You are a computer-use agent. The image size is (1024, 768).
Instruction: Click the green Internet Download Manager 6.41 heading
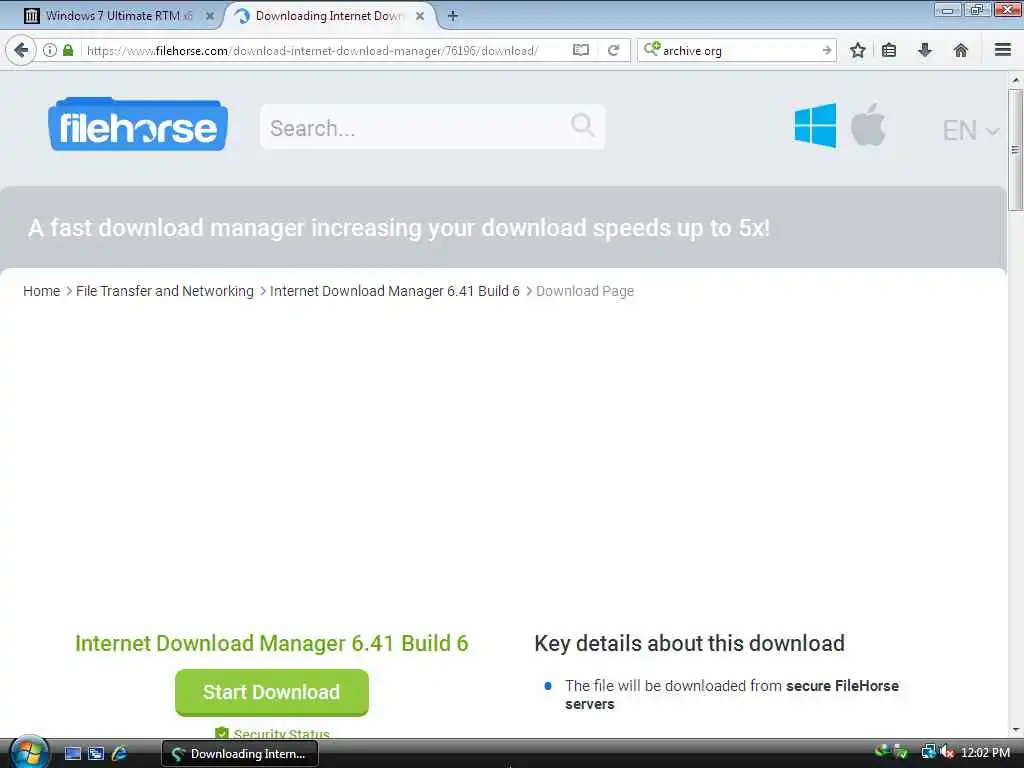pyautogui.click(x=272, y=643)
